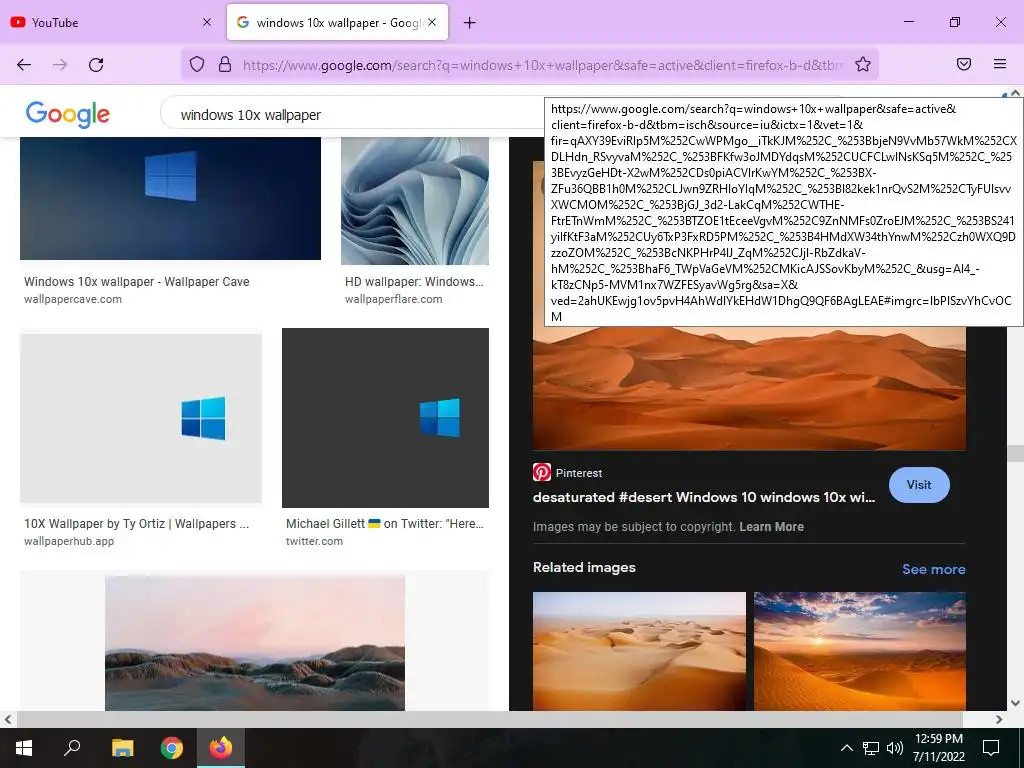
Task: Open Google Chrome from the taskbar
Action: [172, 748]
